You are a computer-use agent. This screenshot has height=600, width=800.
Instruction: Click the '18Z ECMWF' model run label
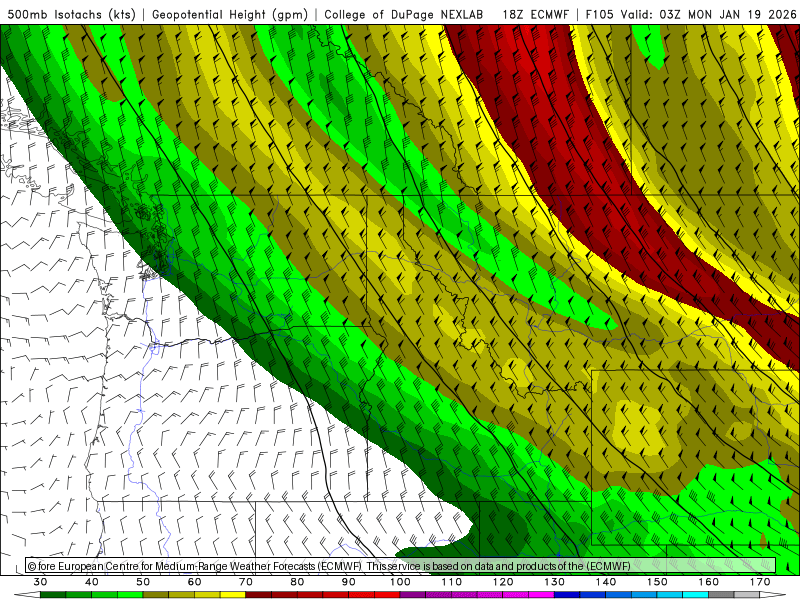pos(535,14)
